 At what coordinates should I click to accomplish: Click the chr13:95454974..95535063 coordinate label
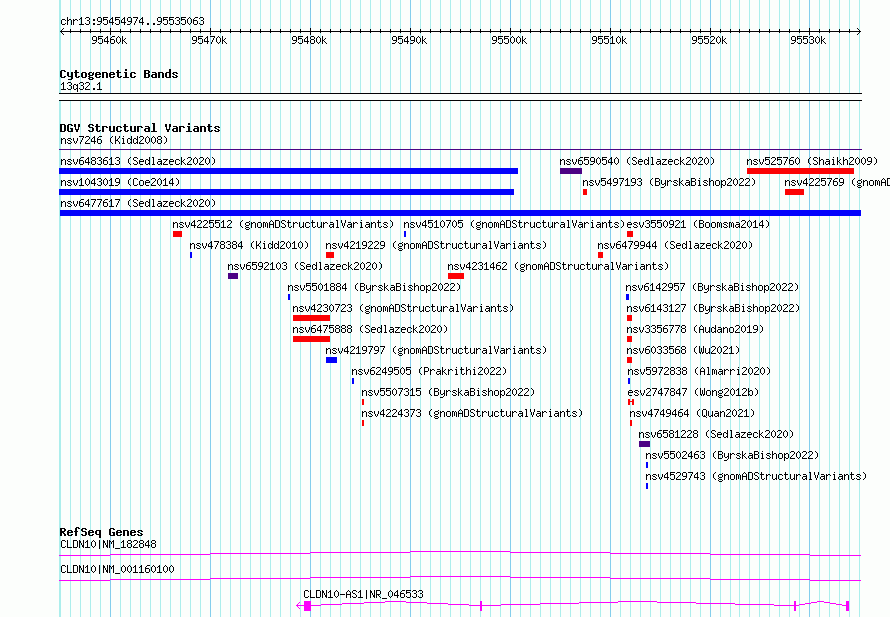pyautogui.click(x=132, y=22)
